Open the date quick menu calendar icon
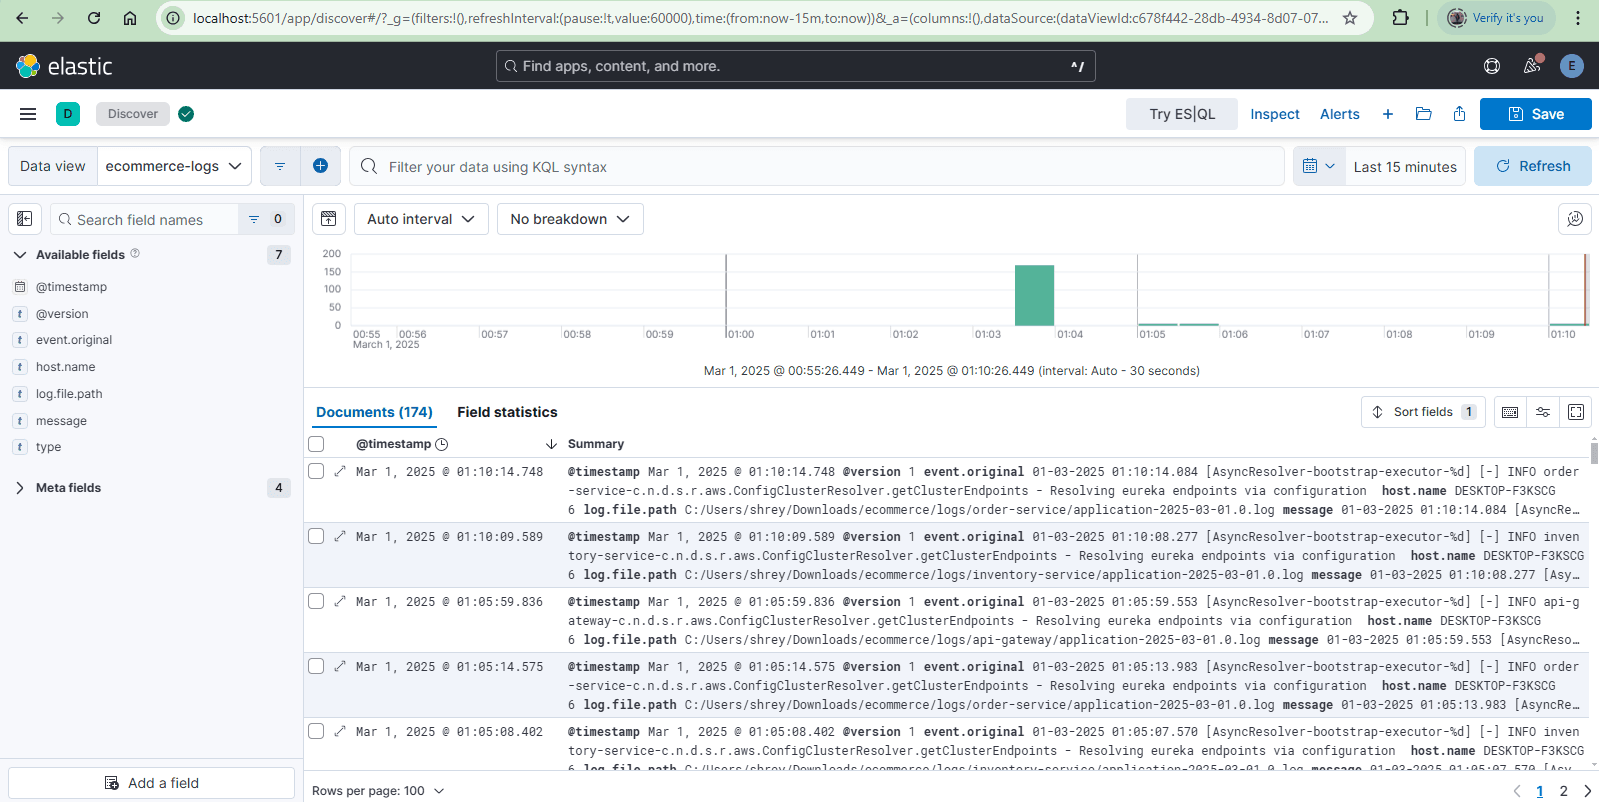Image resolution: width=1599 pixels, height=802 pixels. click(x=1319, y=166)
